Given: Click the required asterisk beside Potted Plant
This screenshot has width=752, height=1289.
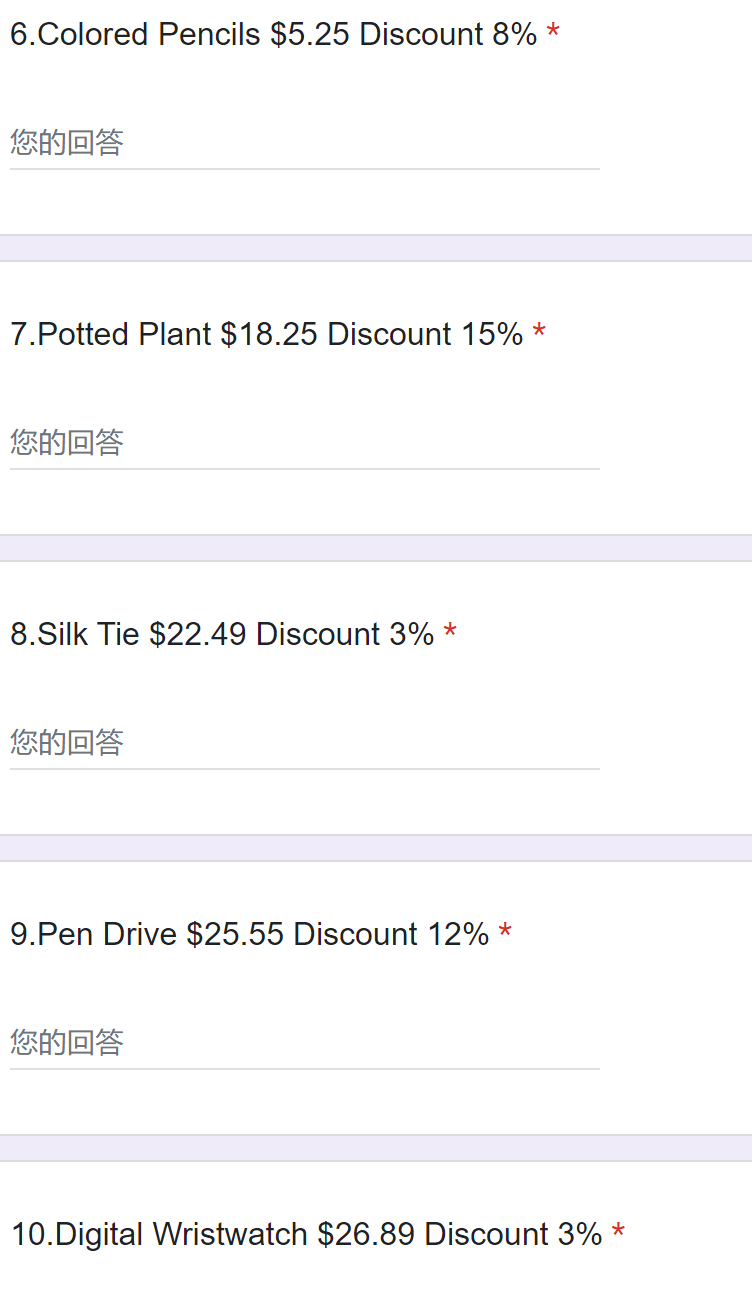Looking at the screenshot, I should (539, 334).
